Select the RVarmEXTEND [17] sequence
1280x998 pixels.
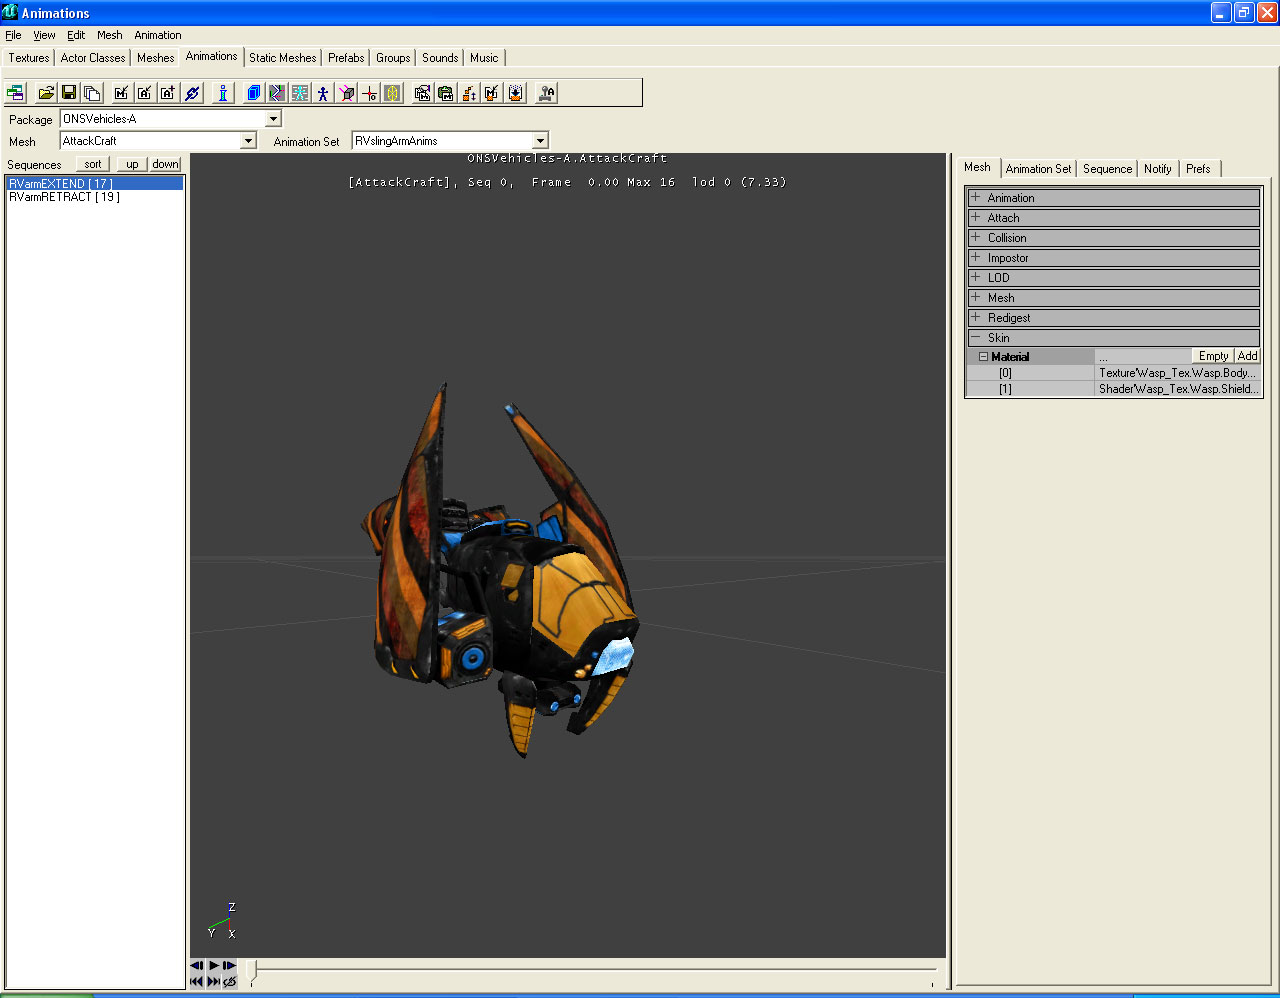coord(95,184)
